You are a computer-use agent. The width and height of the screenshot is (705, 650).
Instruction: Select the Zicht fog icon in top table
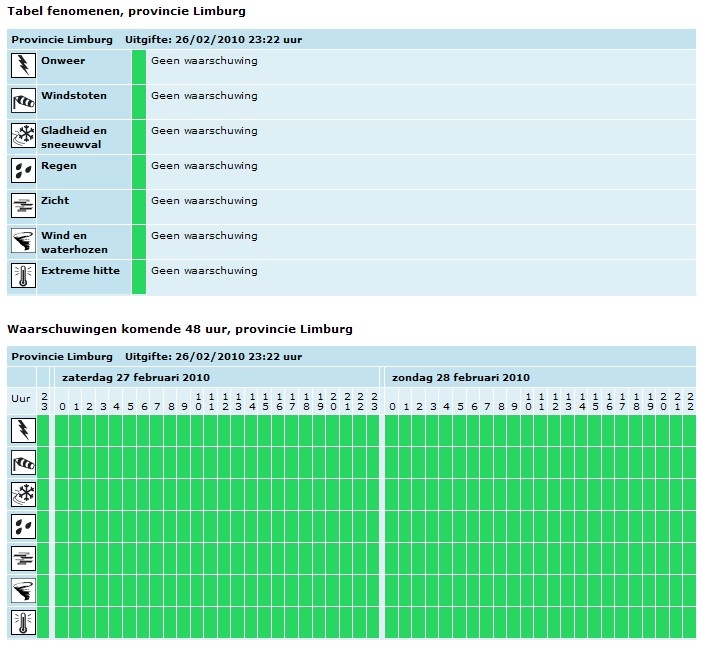click(23, 206)
